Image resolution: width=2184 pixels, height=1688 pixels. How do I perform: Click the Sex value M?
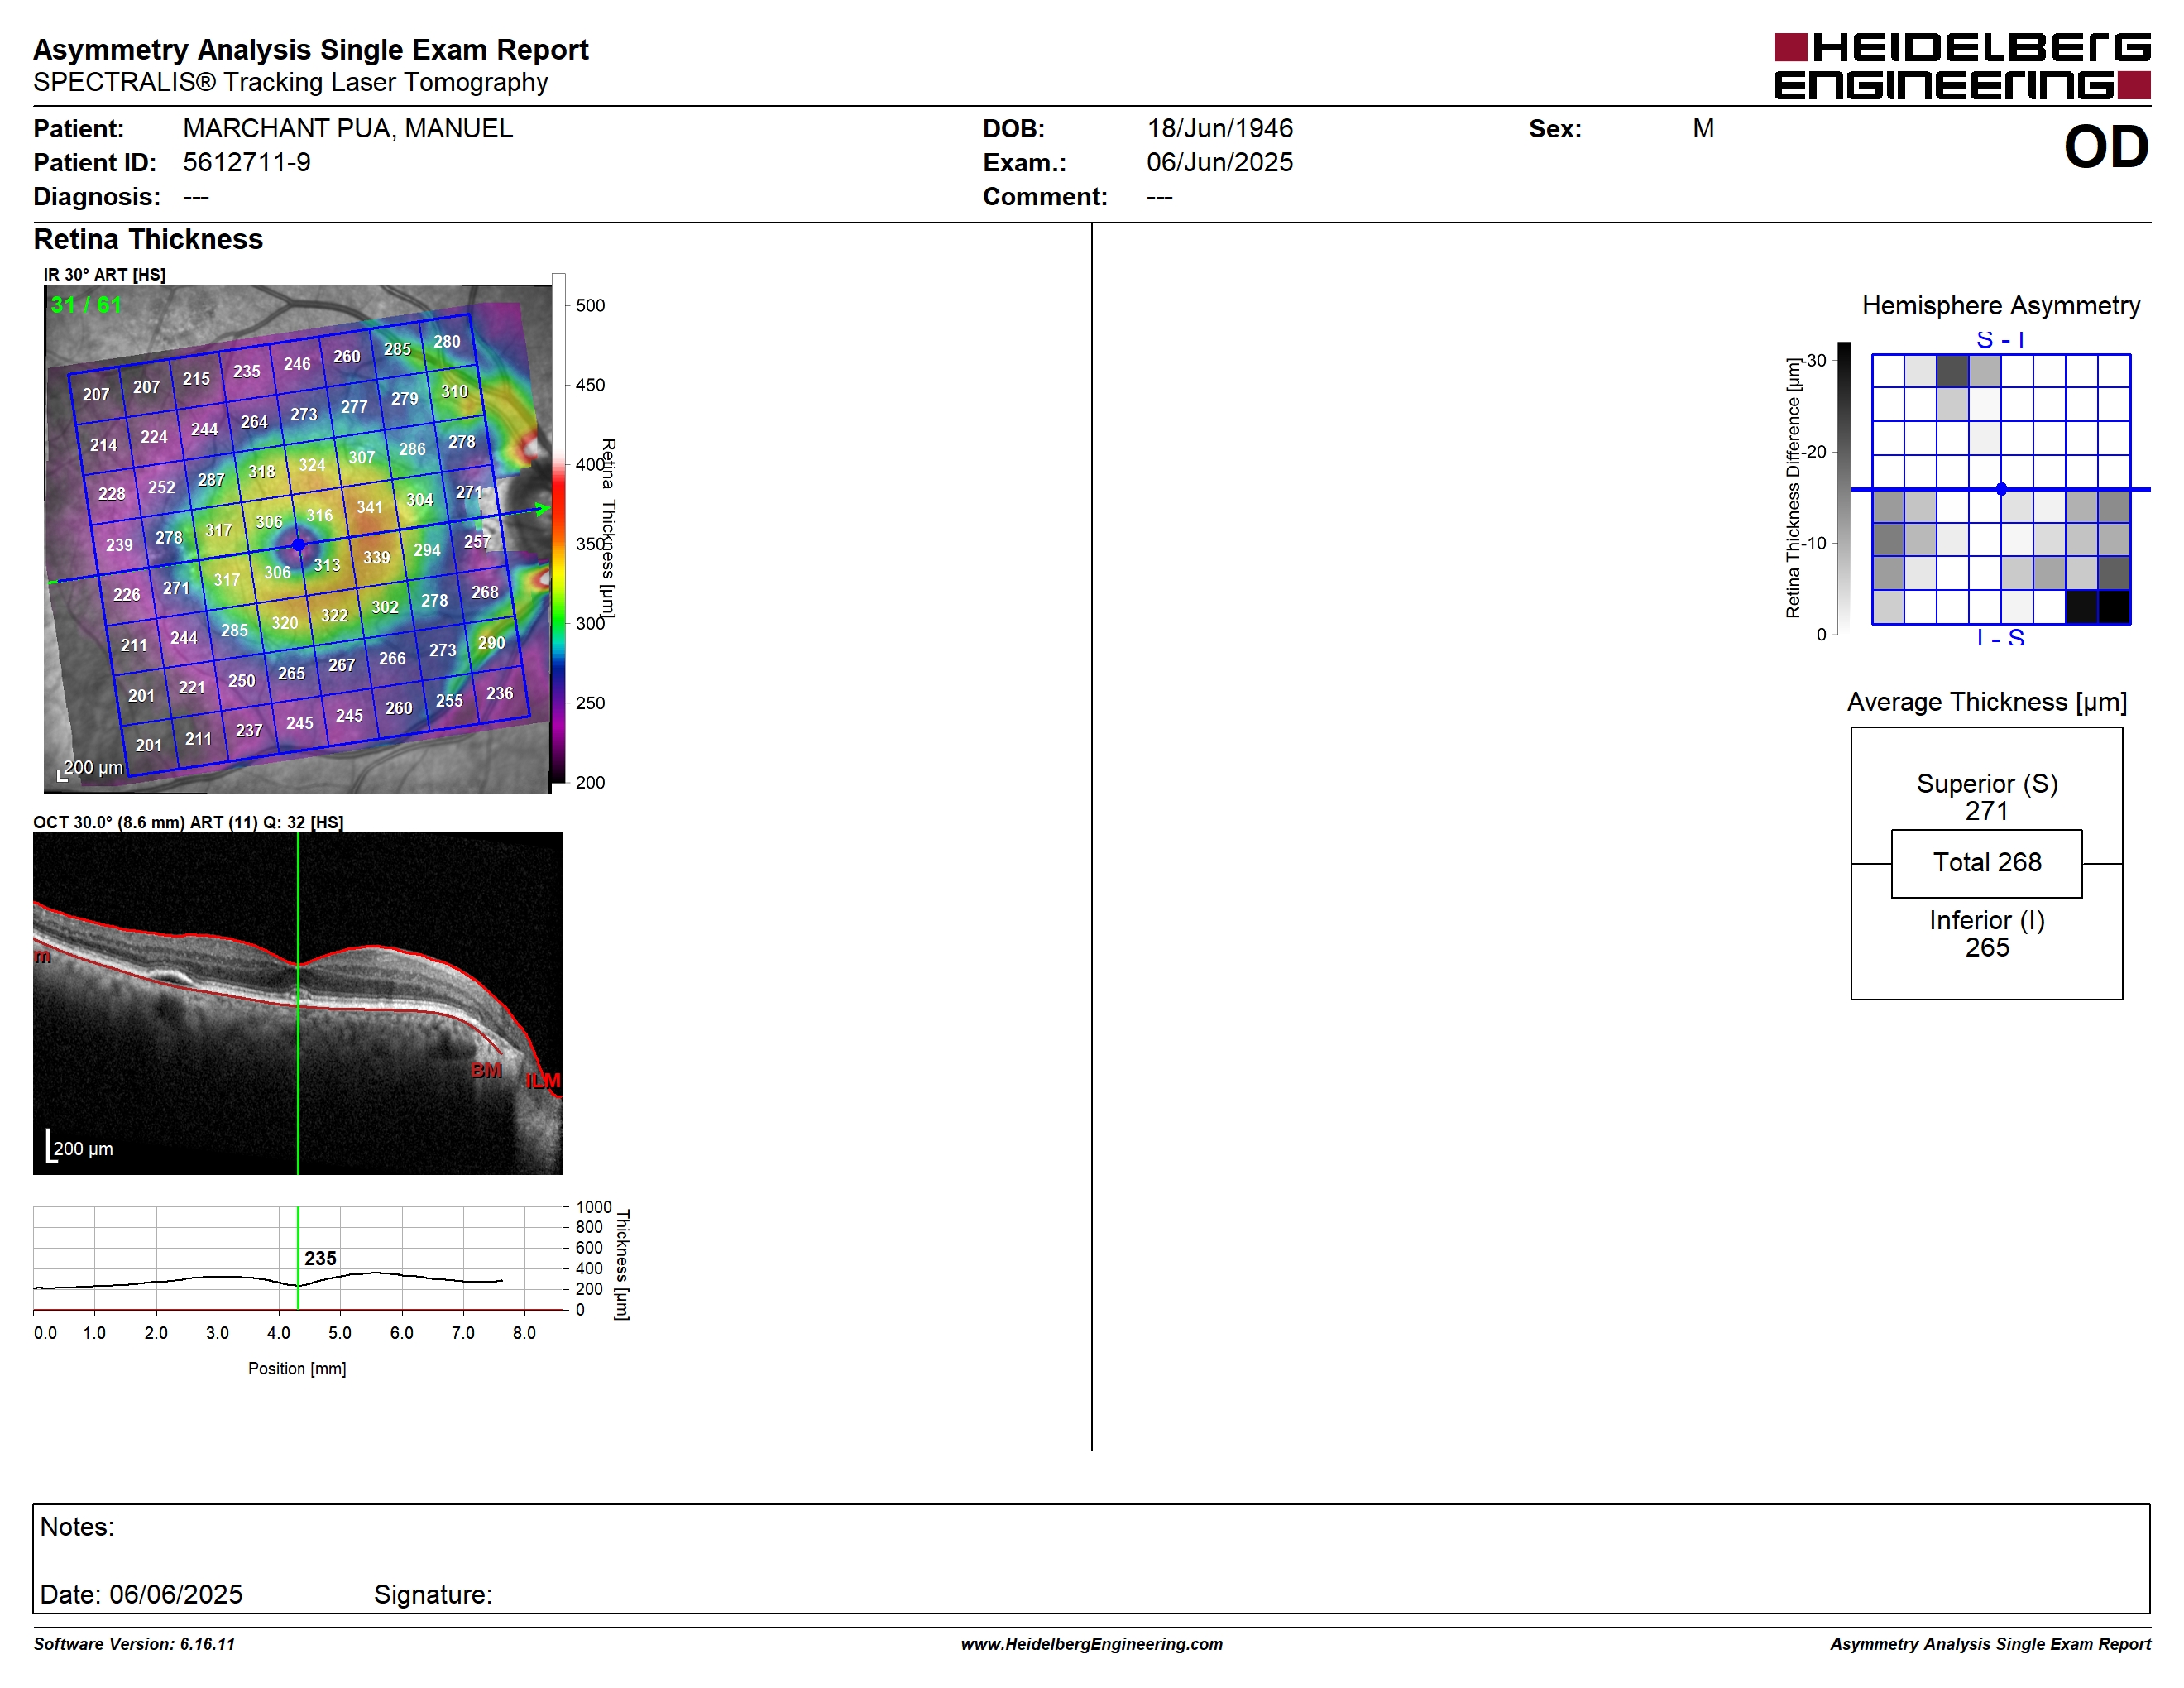(1703, 129)
